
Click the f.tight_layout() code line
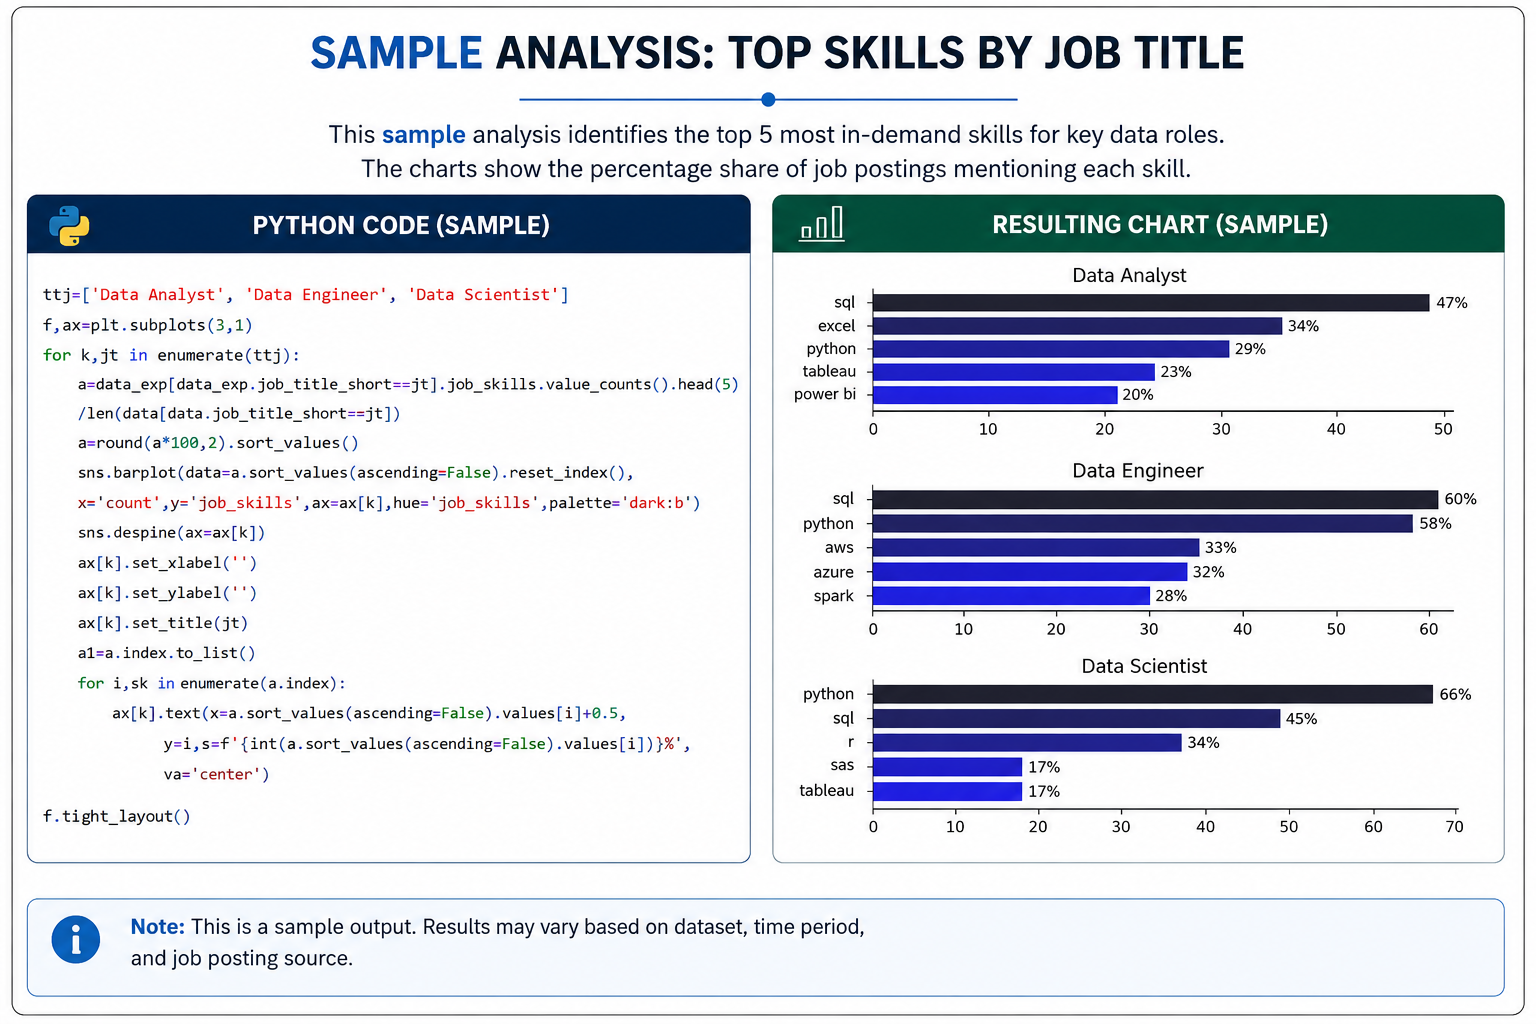click(117, 816)
